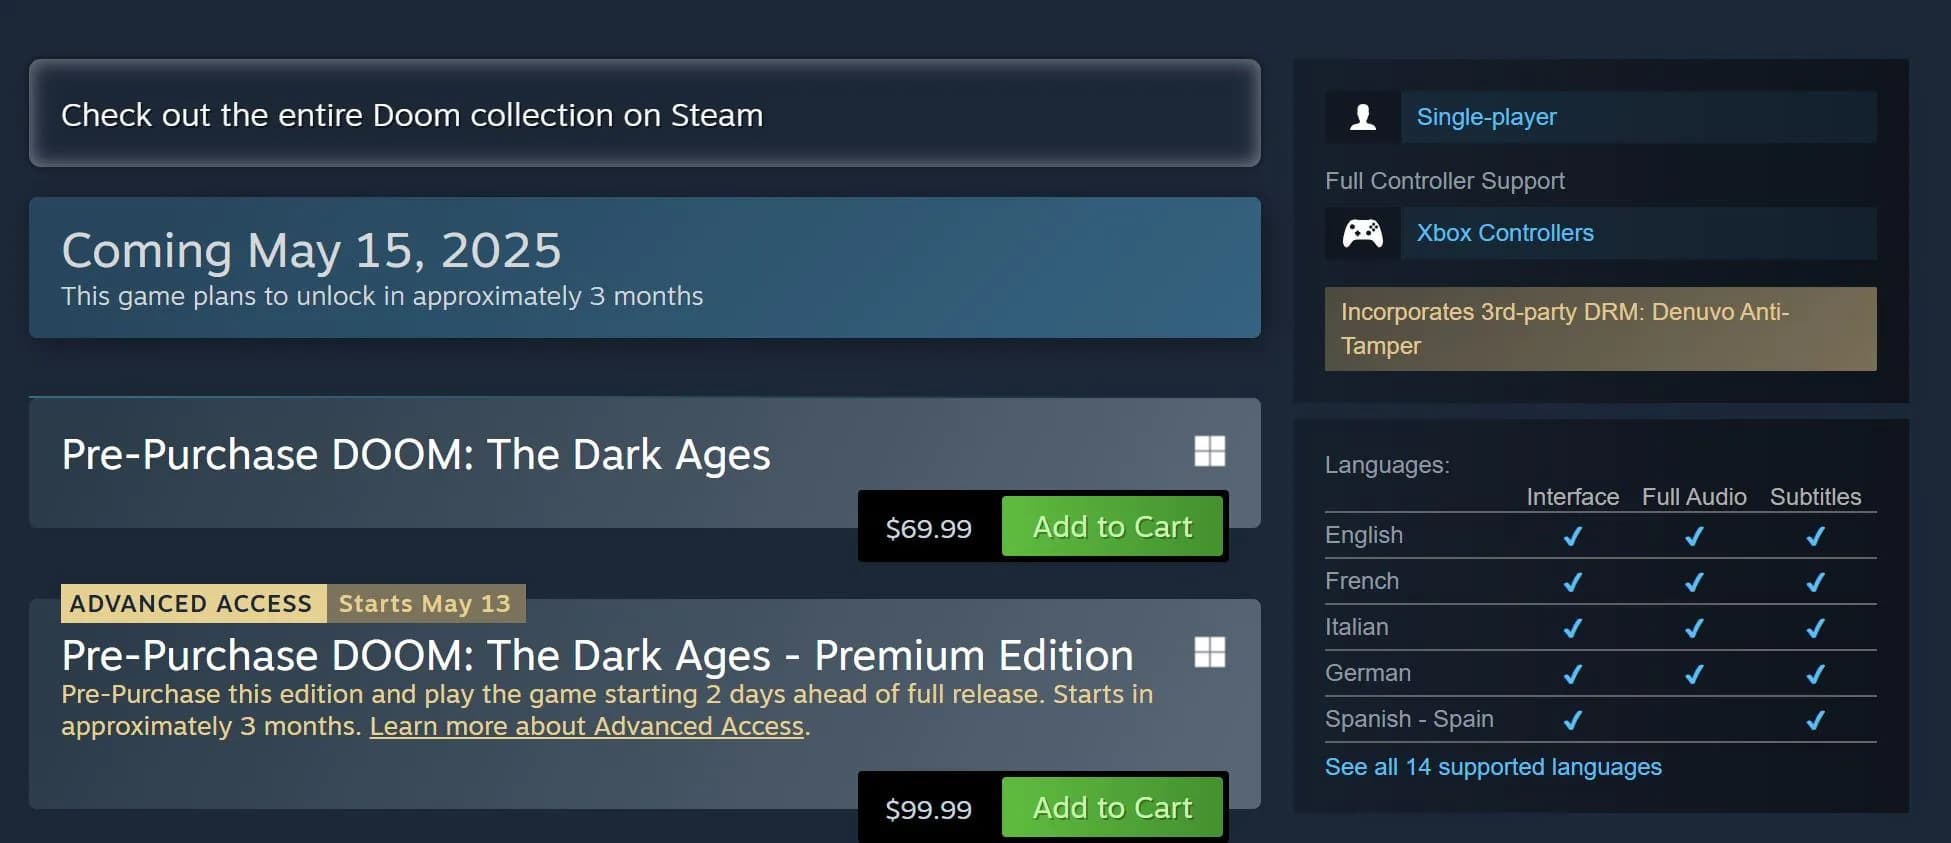Screen dimensions: 1951x843
Task: Click the Single-player person icon
Action: click(x=1362, y=117)
